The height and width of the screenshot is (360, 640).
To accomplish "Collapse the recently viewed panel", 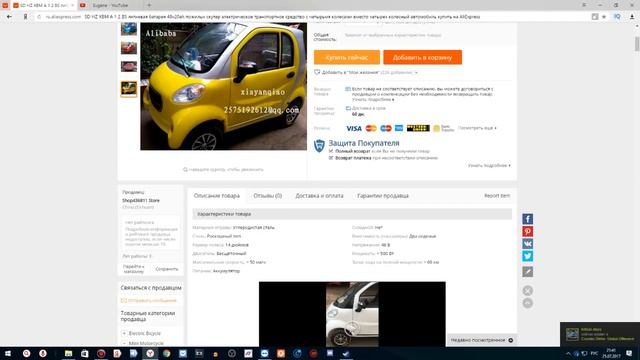I will pos(511,340).
